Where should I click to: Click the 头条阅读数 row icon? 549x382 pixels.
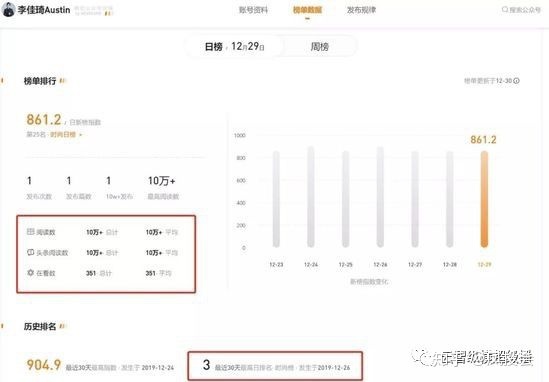coord(30,252)
